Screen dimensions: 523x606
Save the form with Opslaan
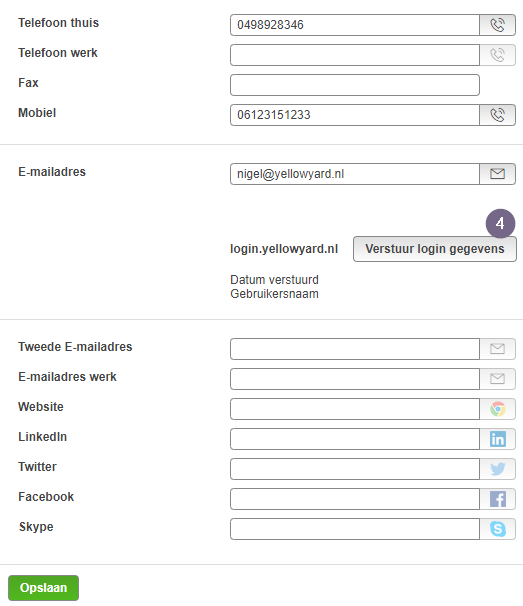(43, 588)
